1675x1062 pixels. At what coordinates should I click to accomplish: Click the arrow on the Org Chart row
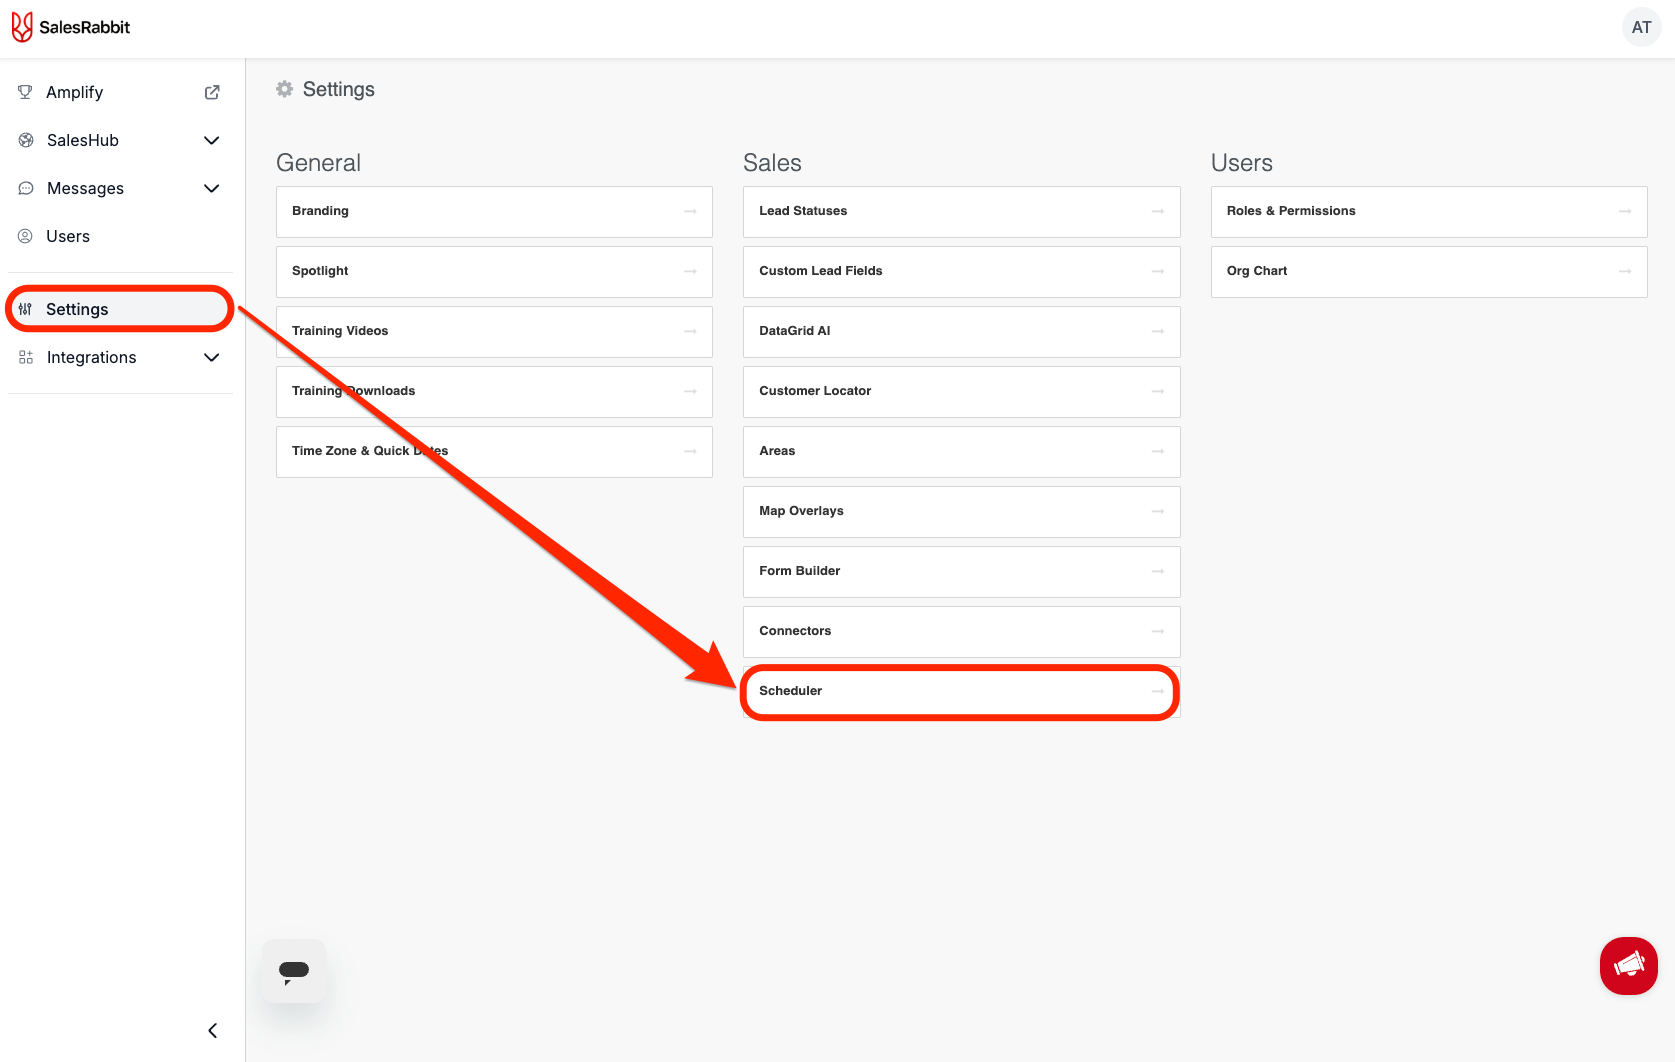coord(1625,271)
